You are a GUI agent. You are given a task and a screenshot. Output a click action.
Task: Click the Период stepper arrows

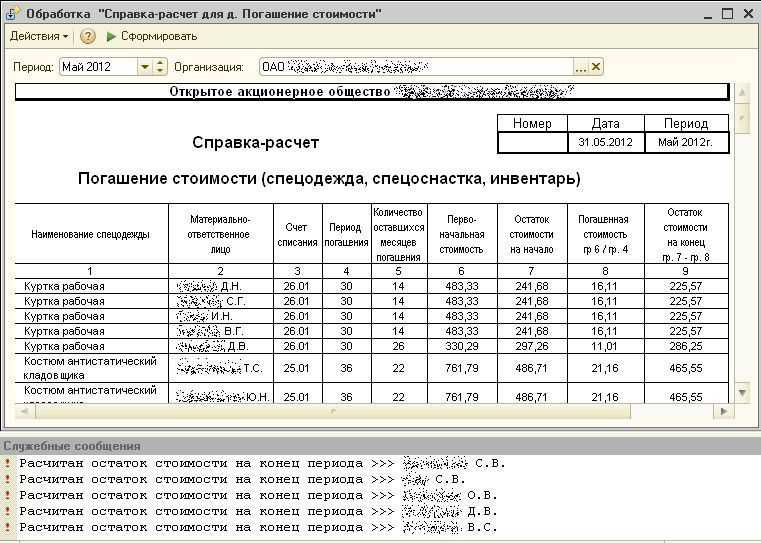pyautogui.click(x=160, y=67)
